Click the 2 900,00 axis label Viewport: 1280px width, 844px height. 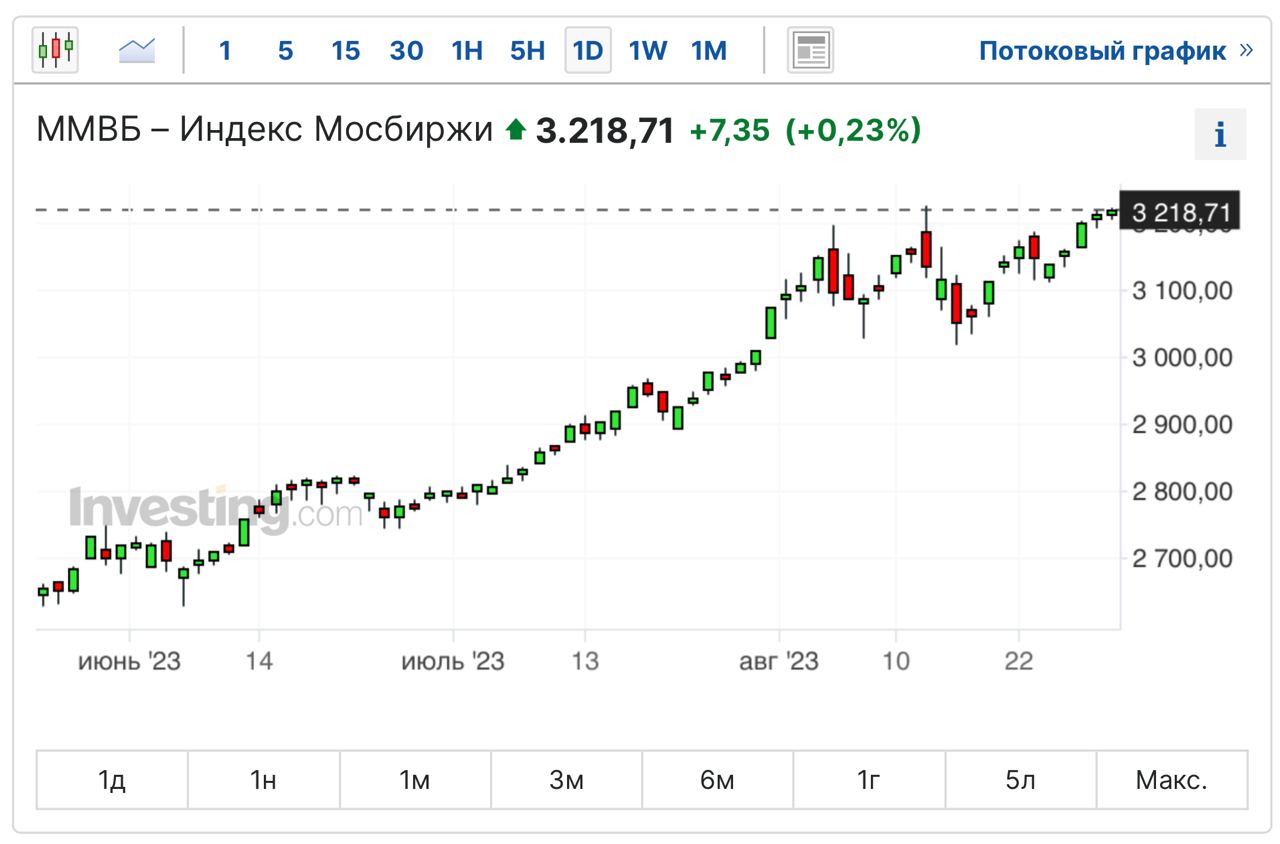click(1181, 425)
